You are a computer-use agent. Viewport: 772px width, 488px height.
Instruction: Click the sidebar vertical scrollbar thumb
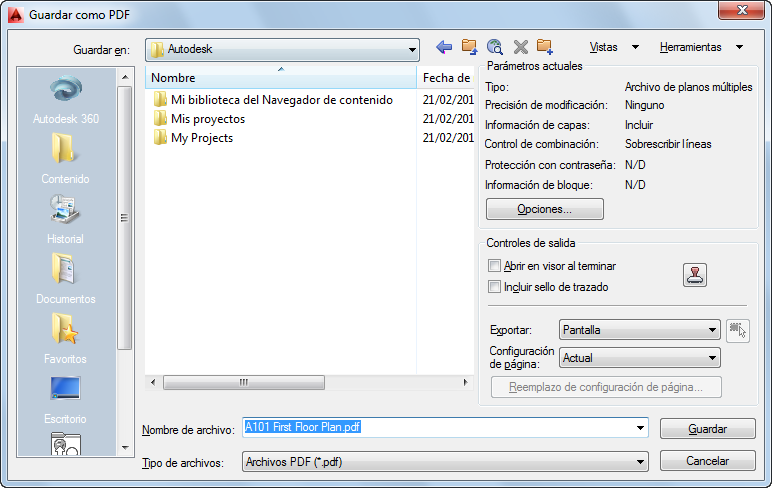[x=125, y=218]
